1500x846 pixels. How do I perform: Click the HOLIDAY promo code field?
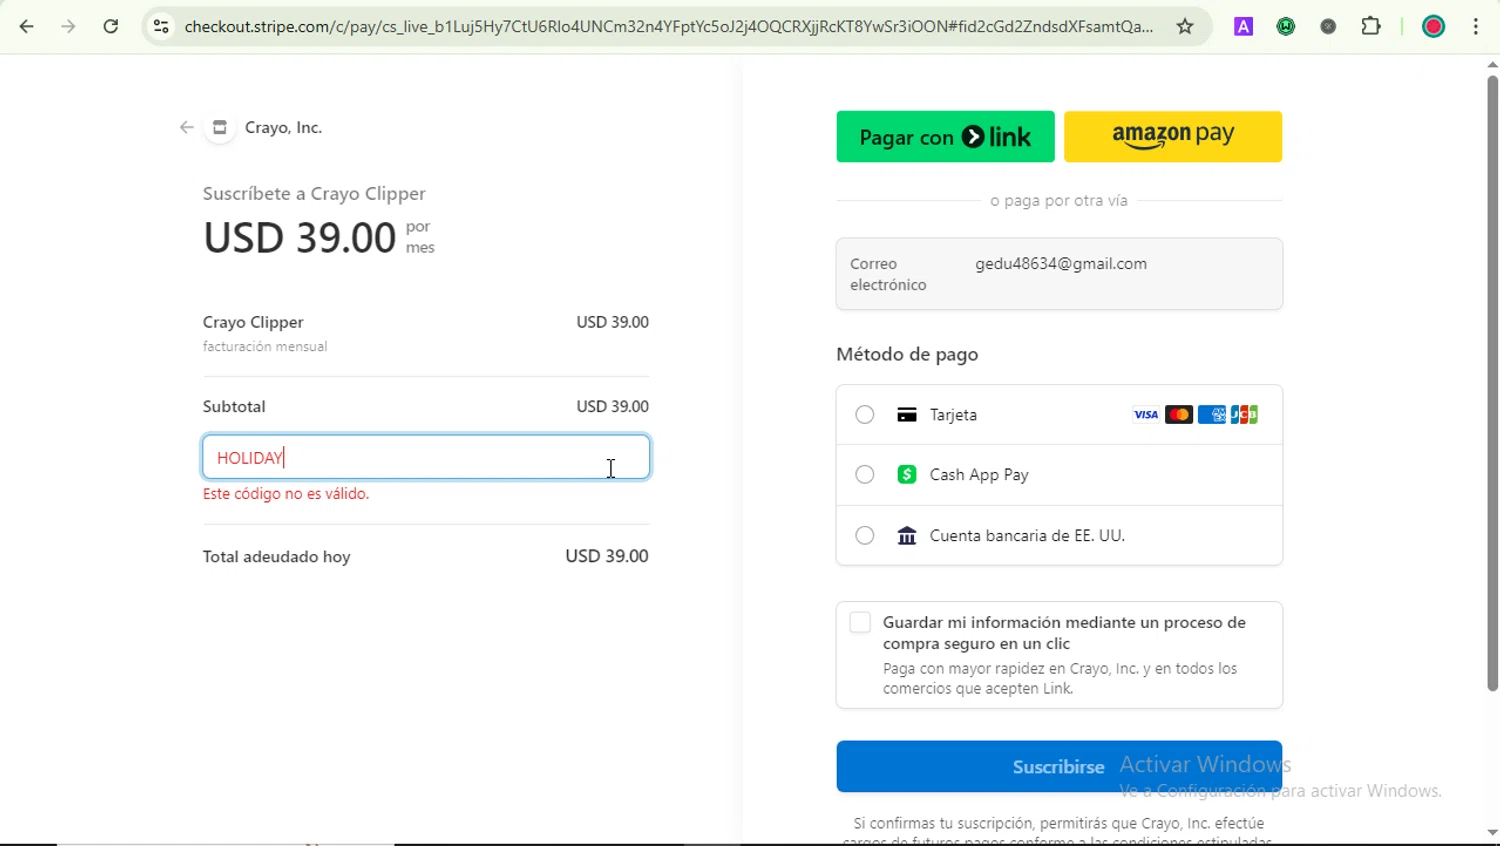(426, 457)
